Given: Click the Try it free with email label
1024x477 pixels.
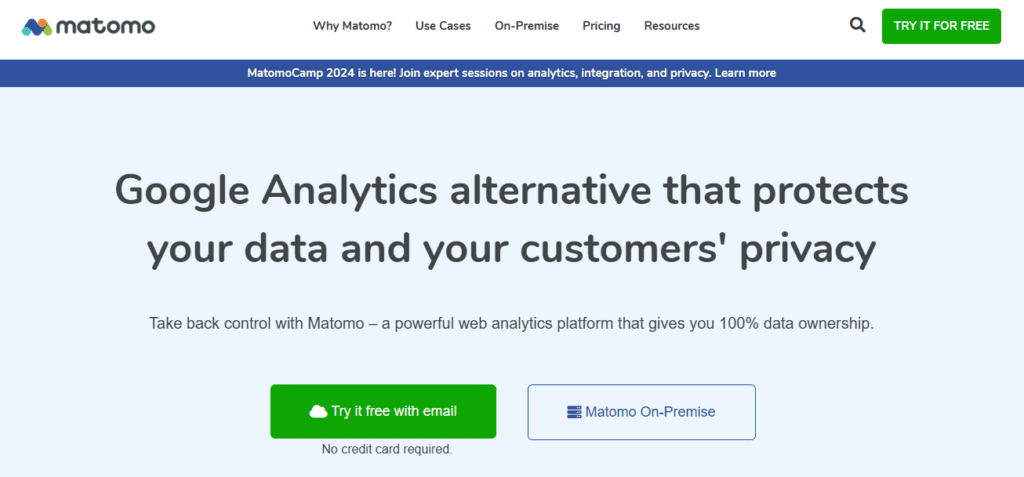Looking at the screenshot, I should click(x=394, y=411).
